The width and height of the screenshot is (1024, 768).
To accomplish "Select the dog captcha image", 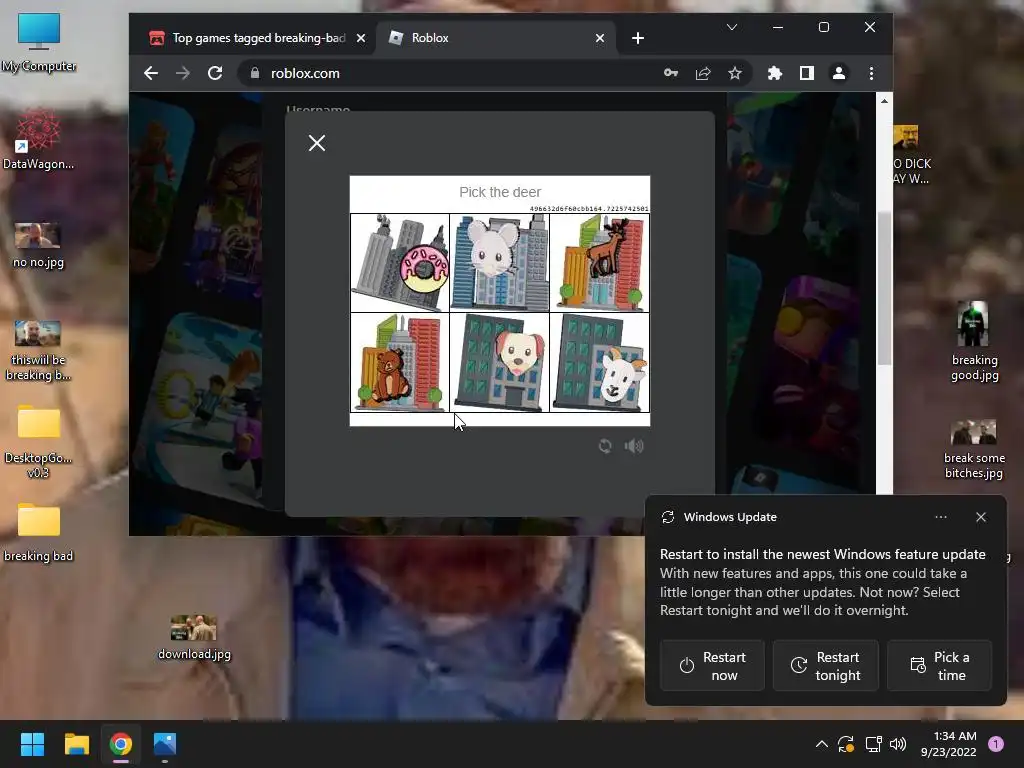I will pos(500,362).
